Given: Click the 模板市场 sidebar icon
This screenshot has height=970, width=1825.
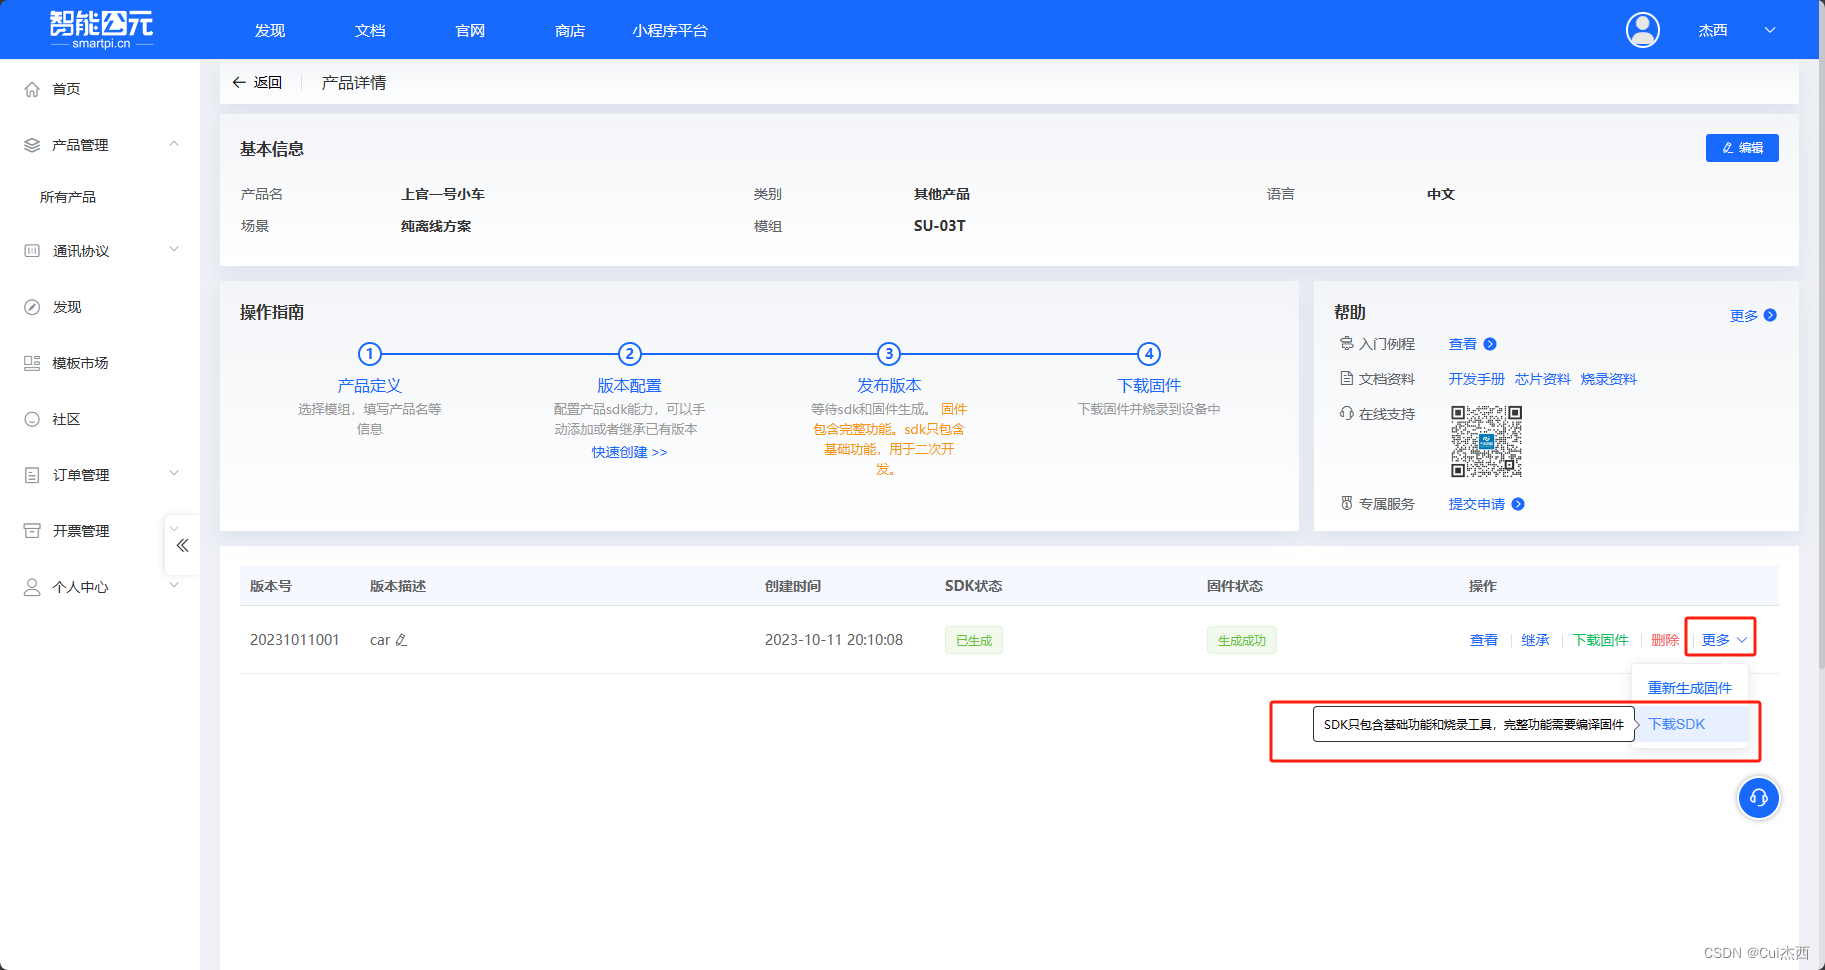Looking at the screenshot, I should click(x=32, y=363).
